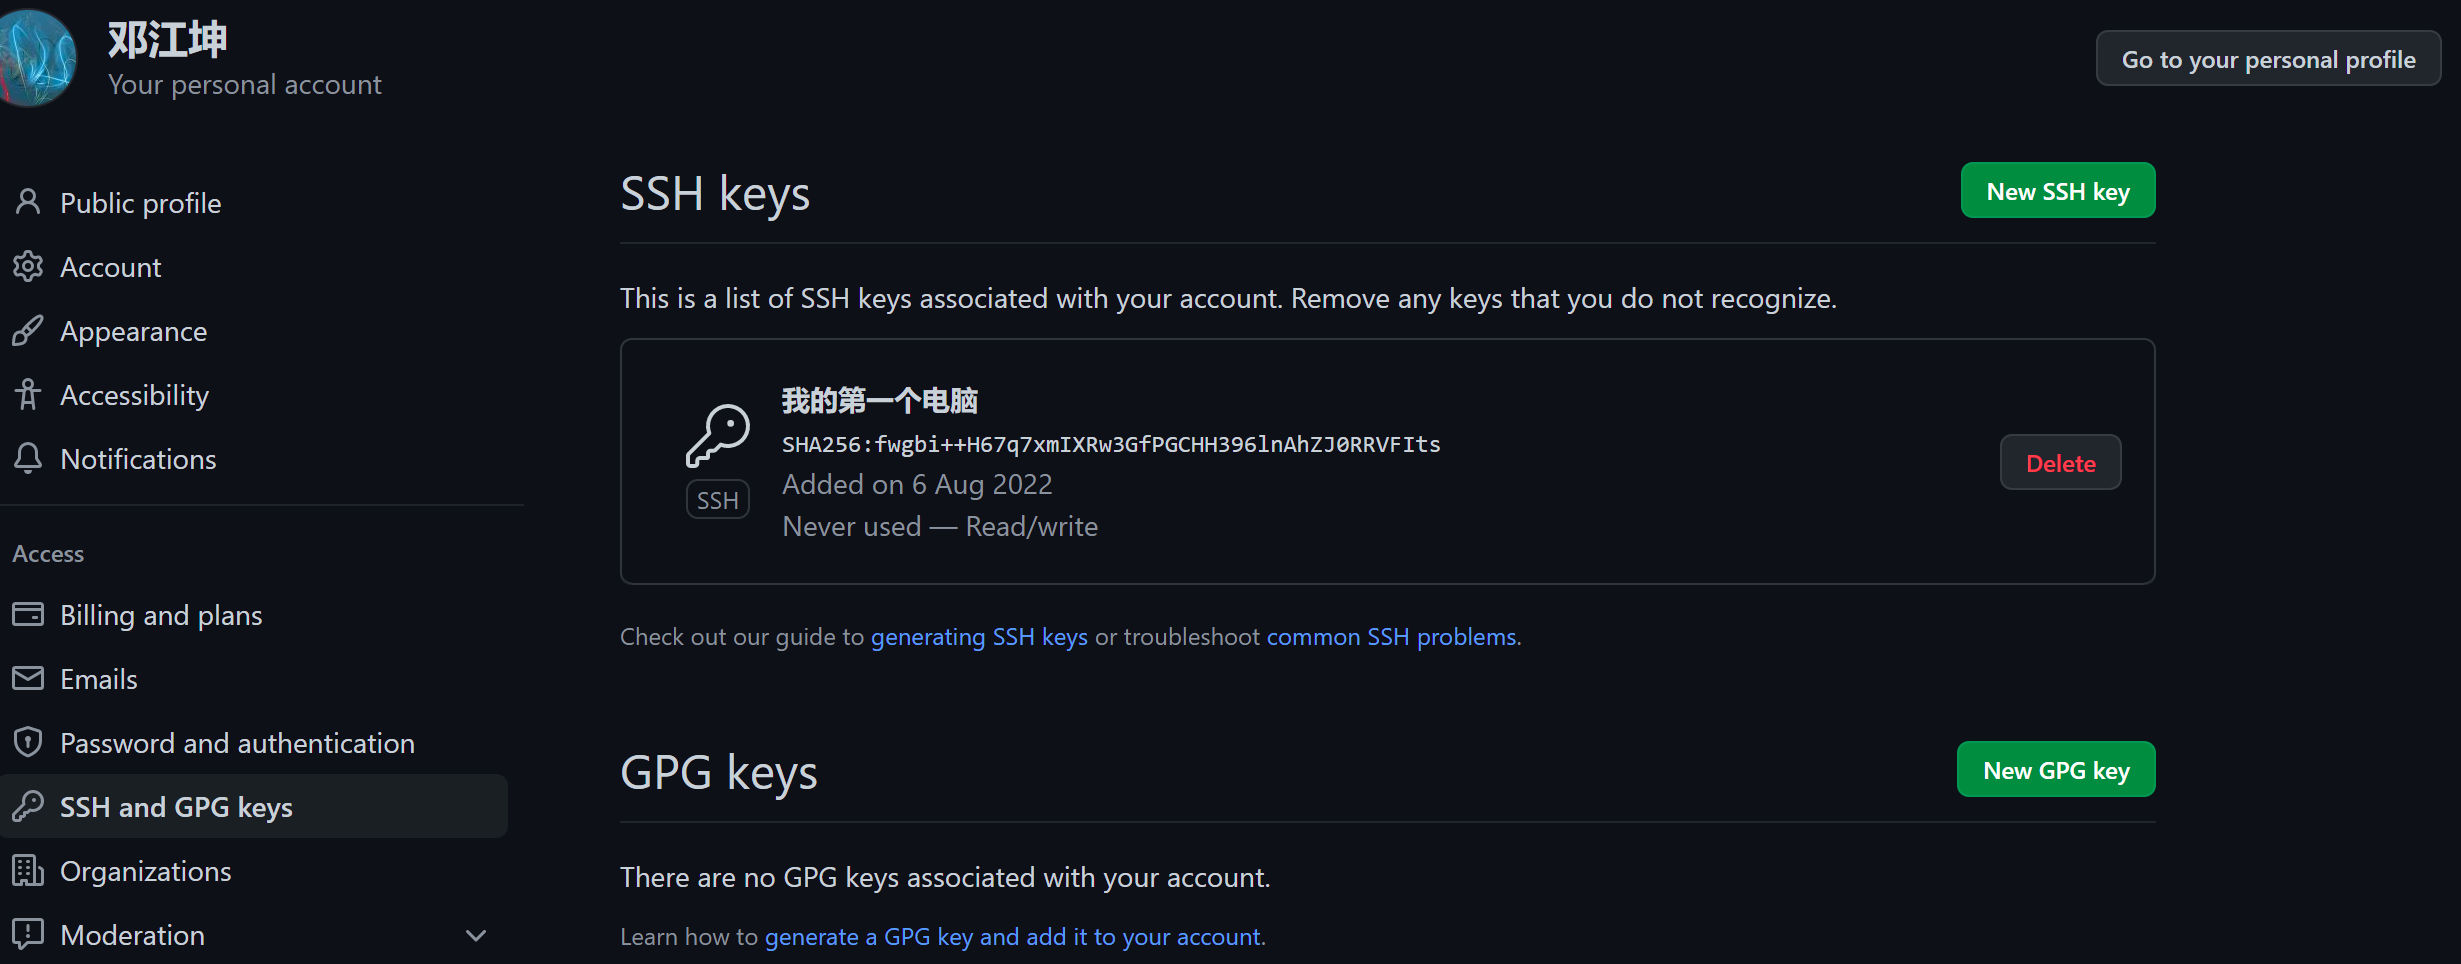Expand the Moderation section chevron
2461x964 pixels.
coord(476,935)
